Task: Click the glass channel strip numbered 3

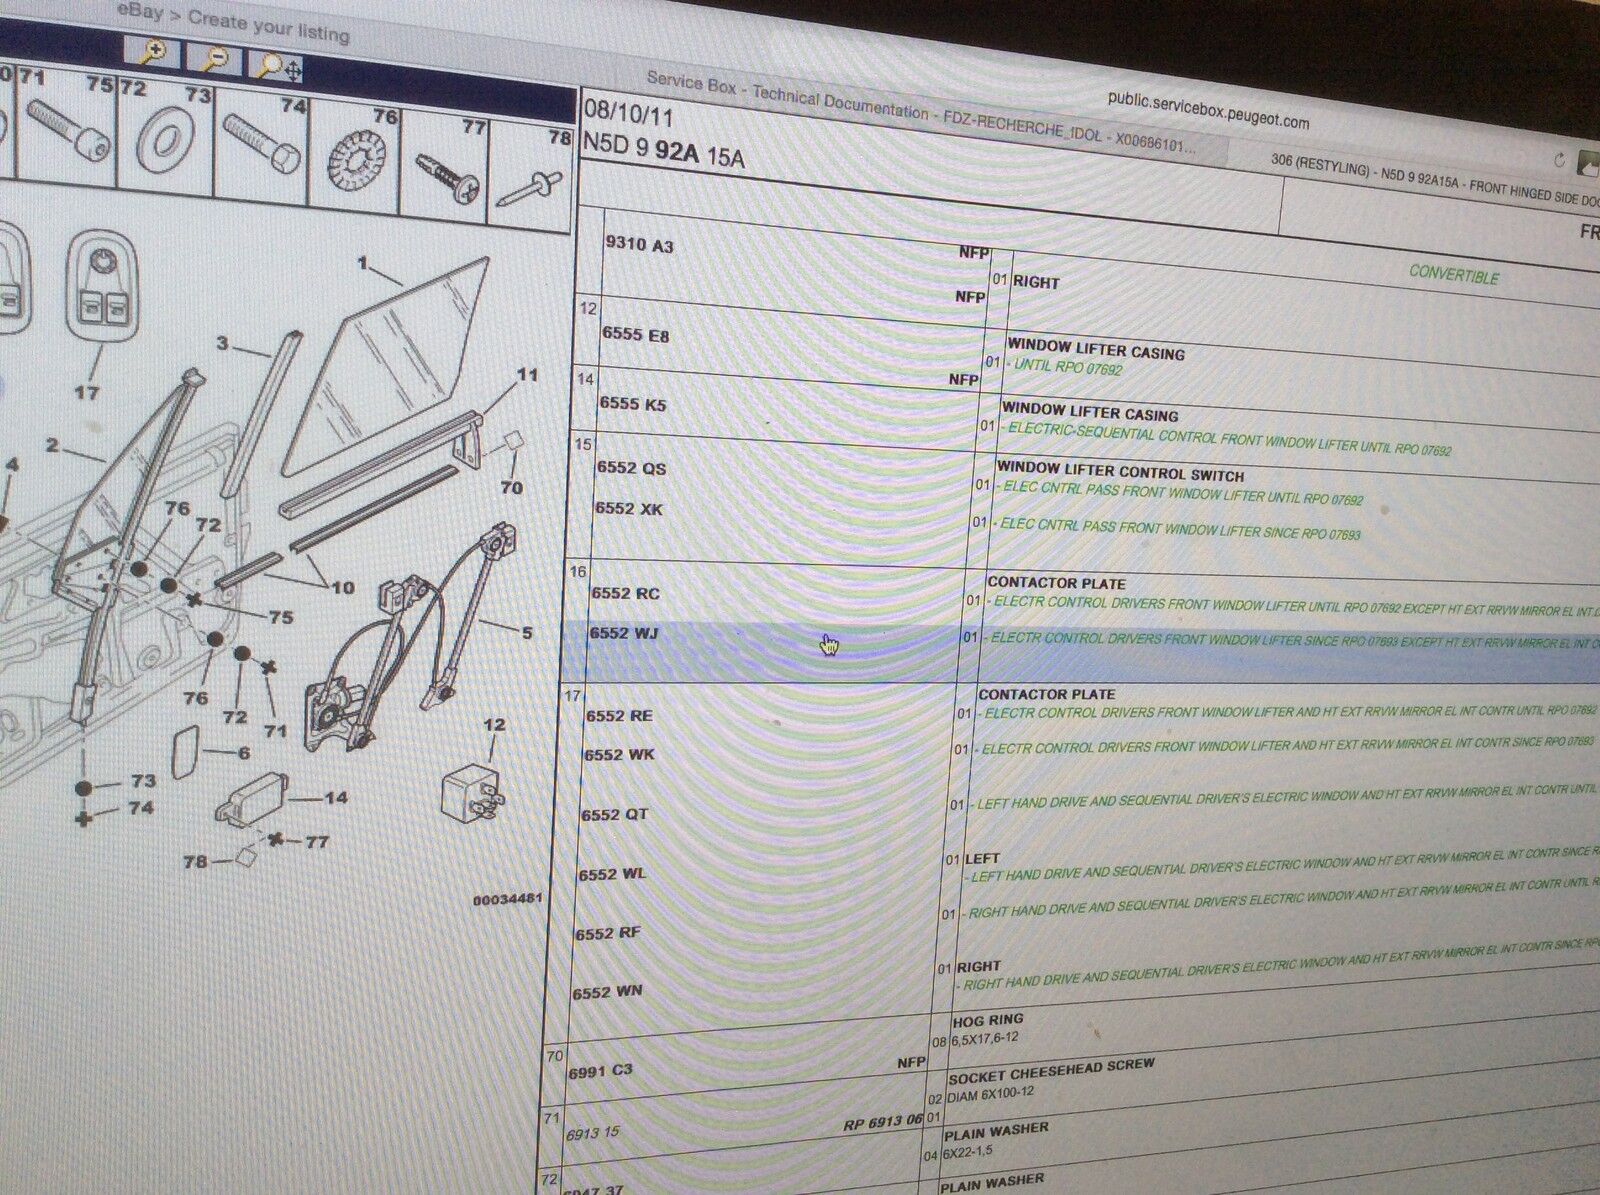Action: (x=264, y=415)
